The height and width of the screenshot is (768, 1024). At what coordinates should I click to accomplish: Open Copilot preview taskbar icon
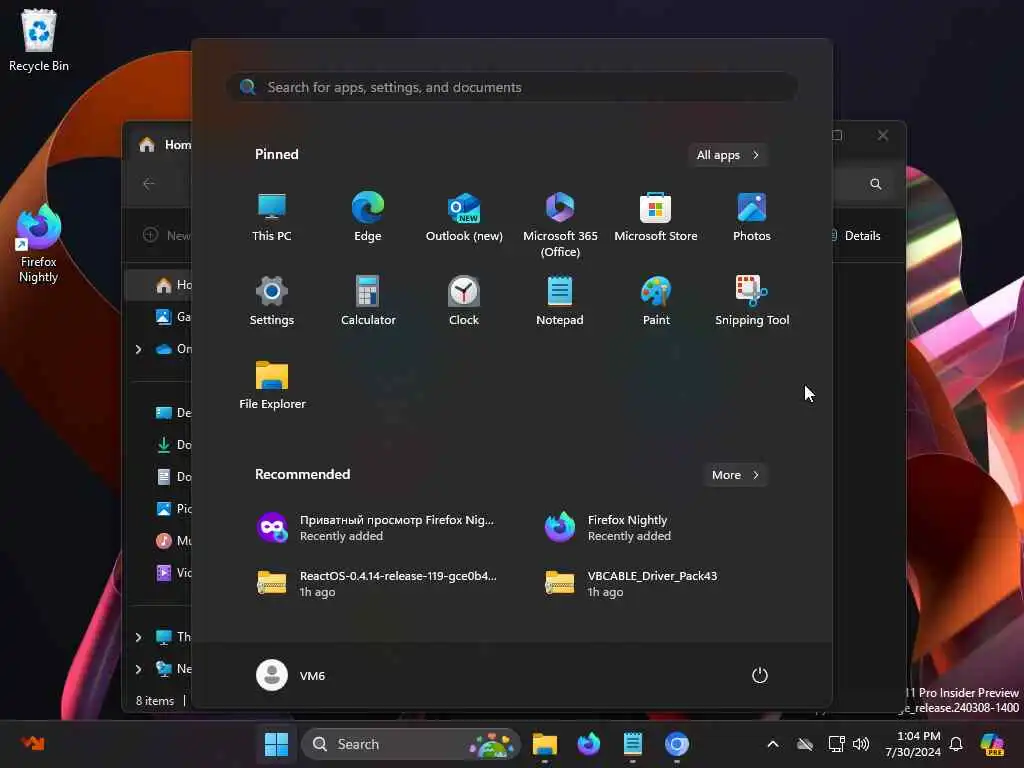(x=992, y=744)
